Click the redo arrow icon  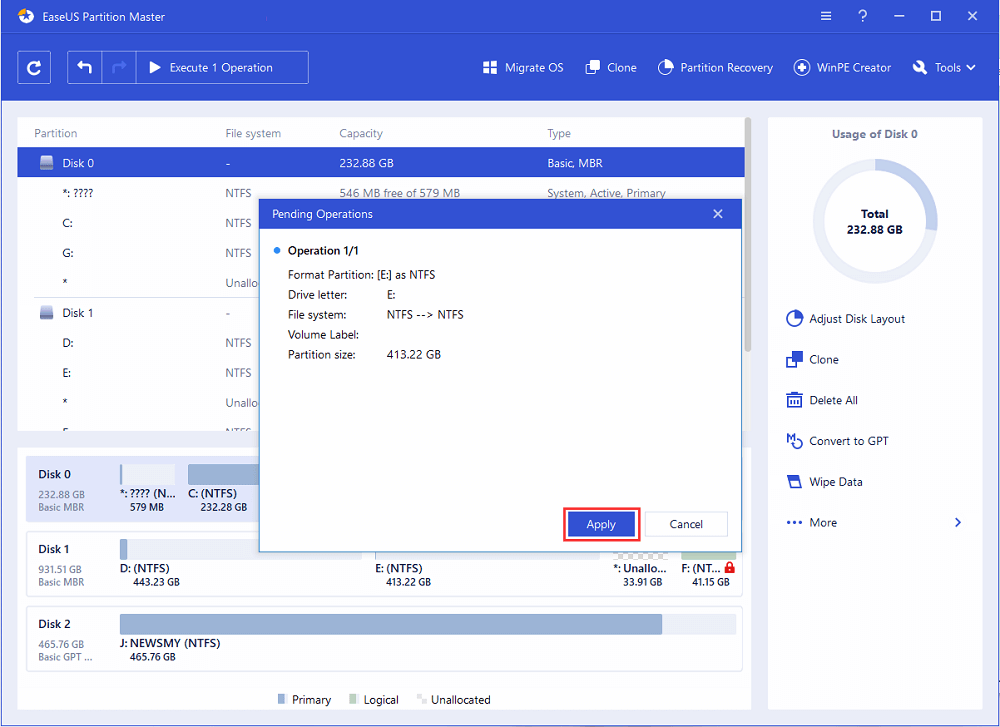coord(119,68)
